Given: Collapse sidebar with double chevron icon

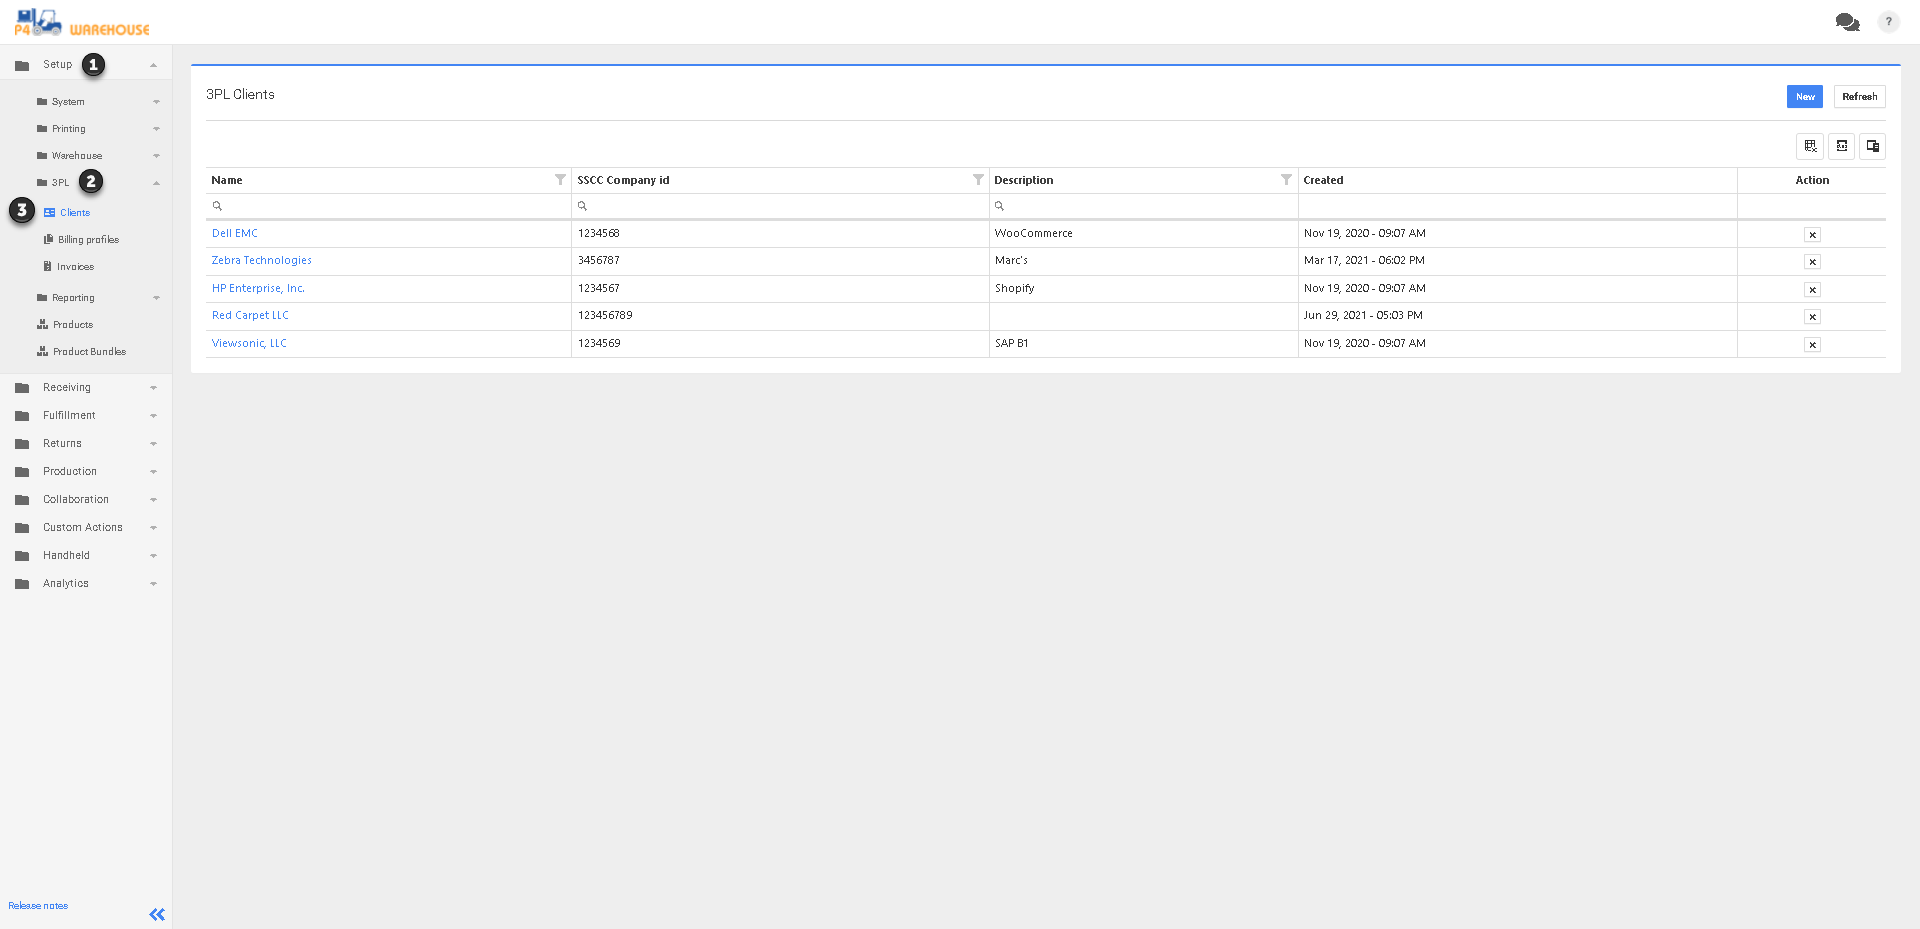Looking at the screenshot, I should click(x=157, y=914).
